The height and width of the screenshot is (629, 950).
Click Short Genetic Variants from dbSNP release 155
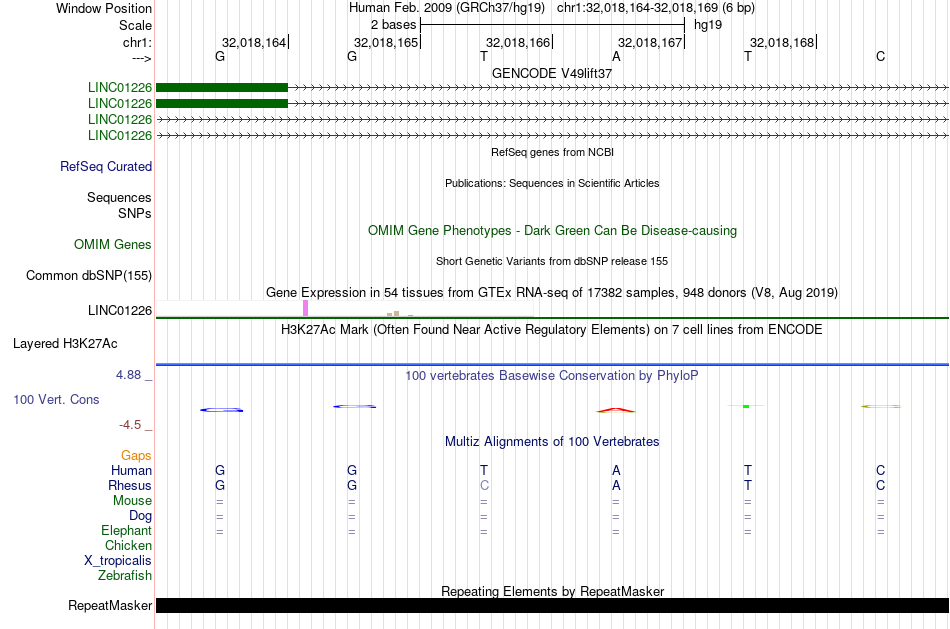click(x=552, y=261)
